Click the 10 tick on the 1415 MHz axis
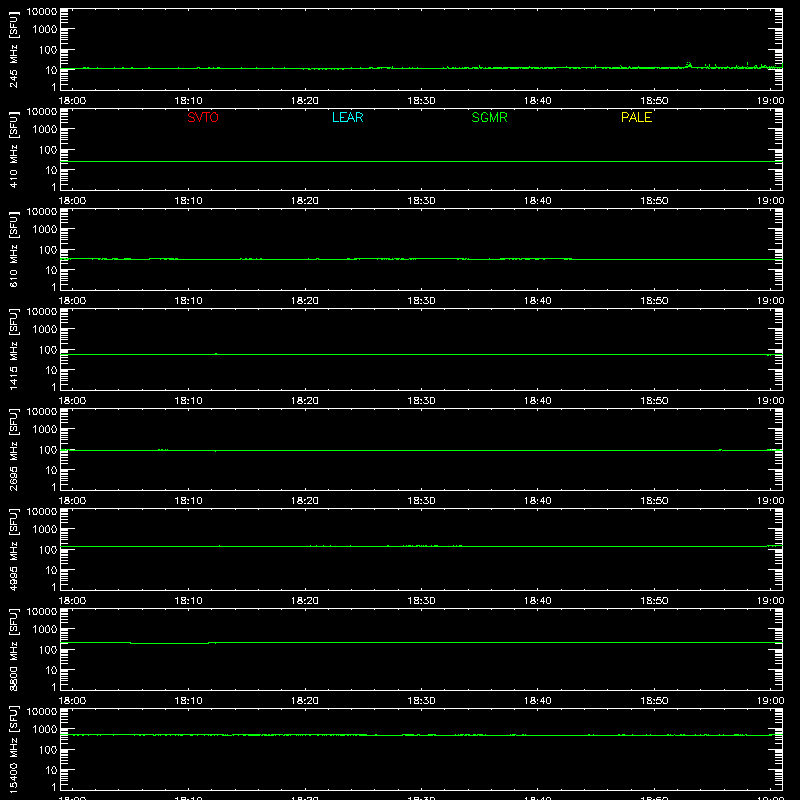 coord(52,370)
